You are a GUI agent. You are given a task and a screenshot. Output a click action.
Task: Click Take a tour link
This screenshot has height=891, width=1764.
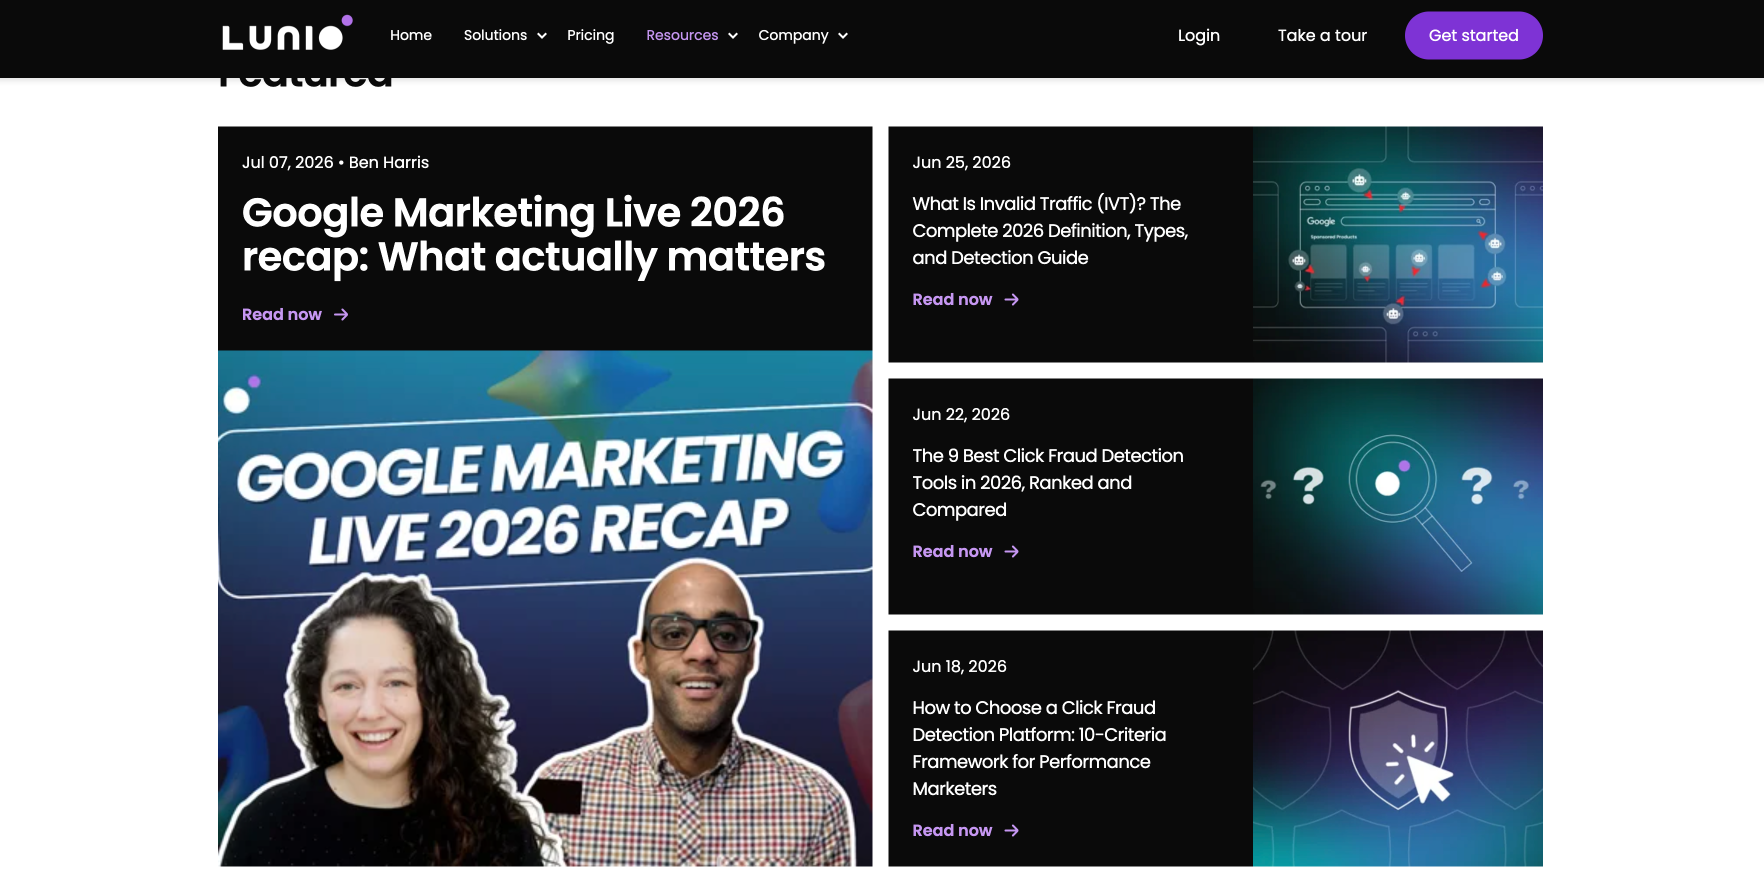point(1322,35)
